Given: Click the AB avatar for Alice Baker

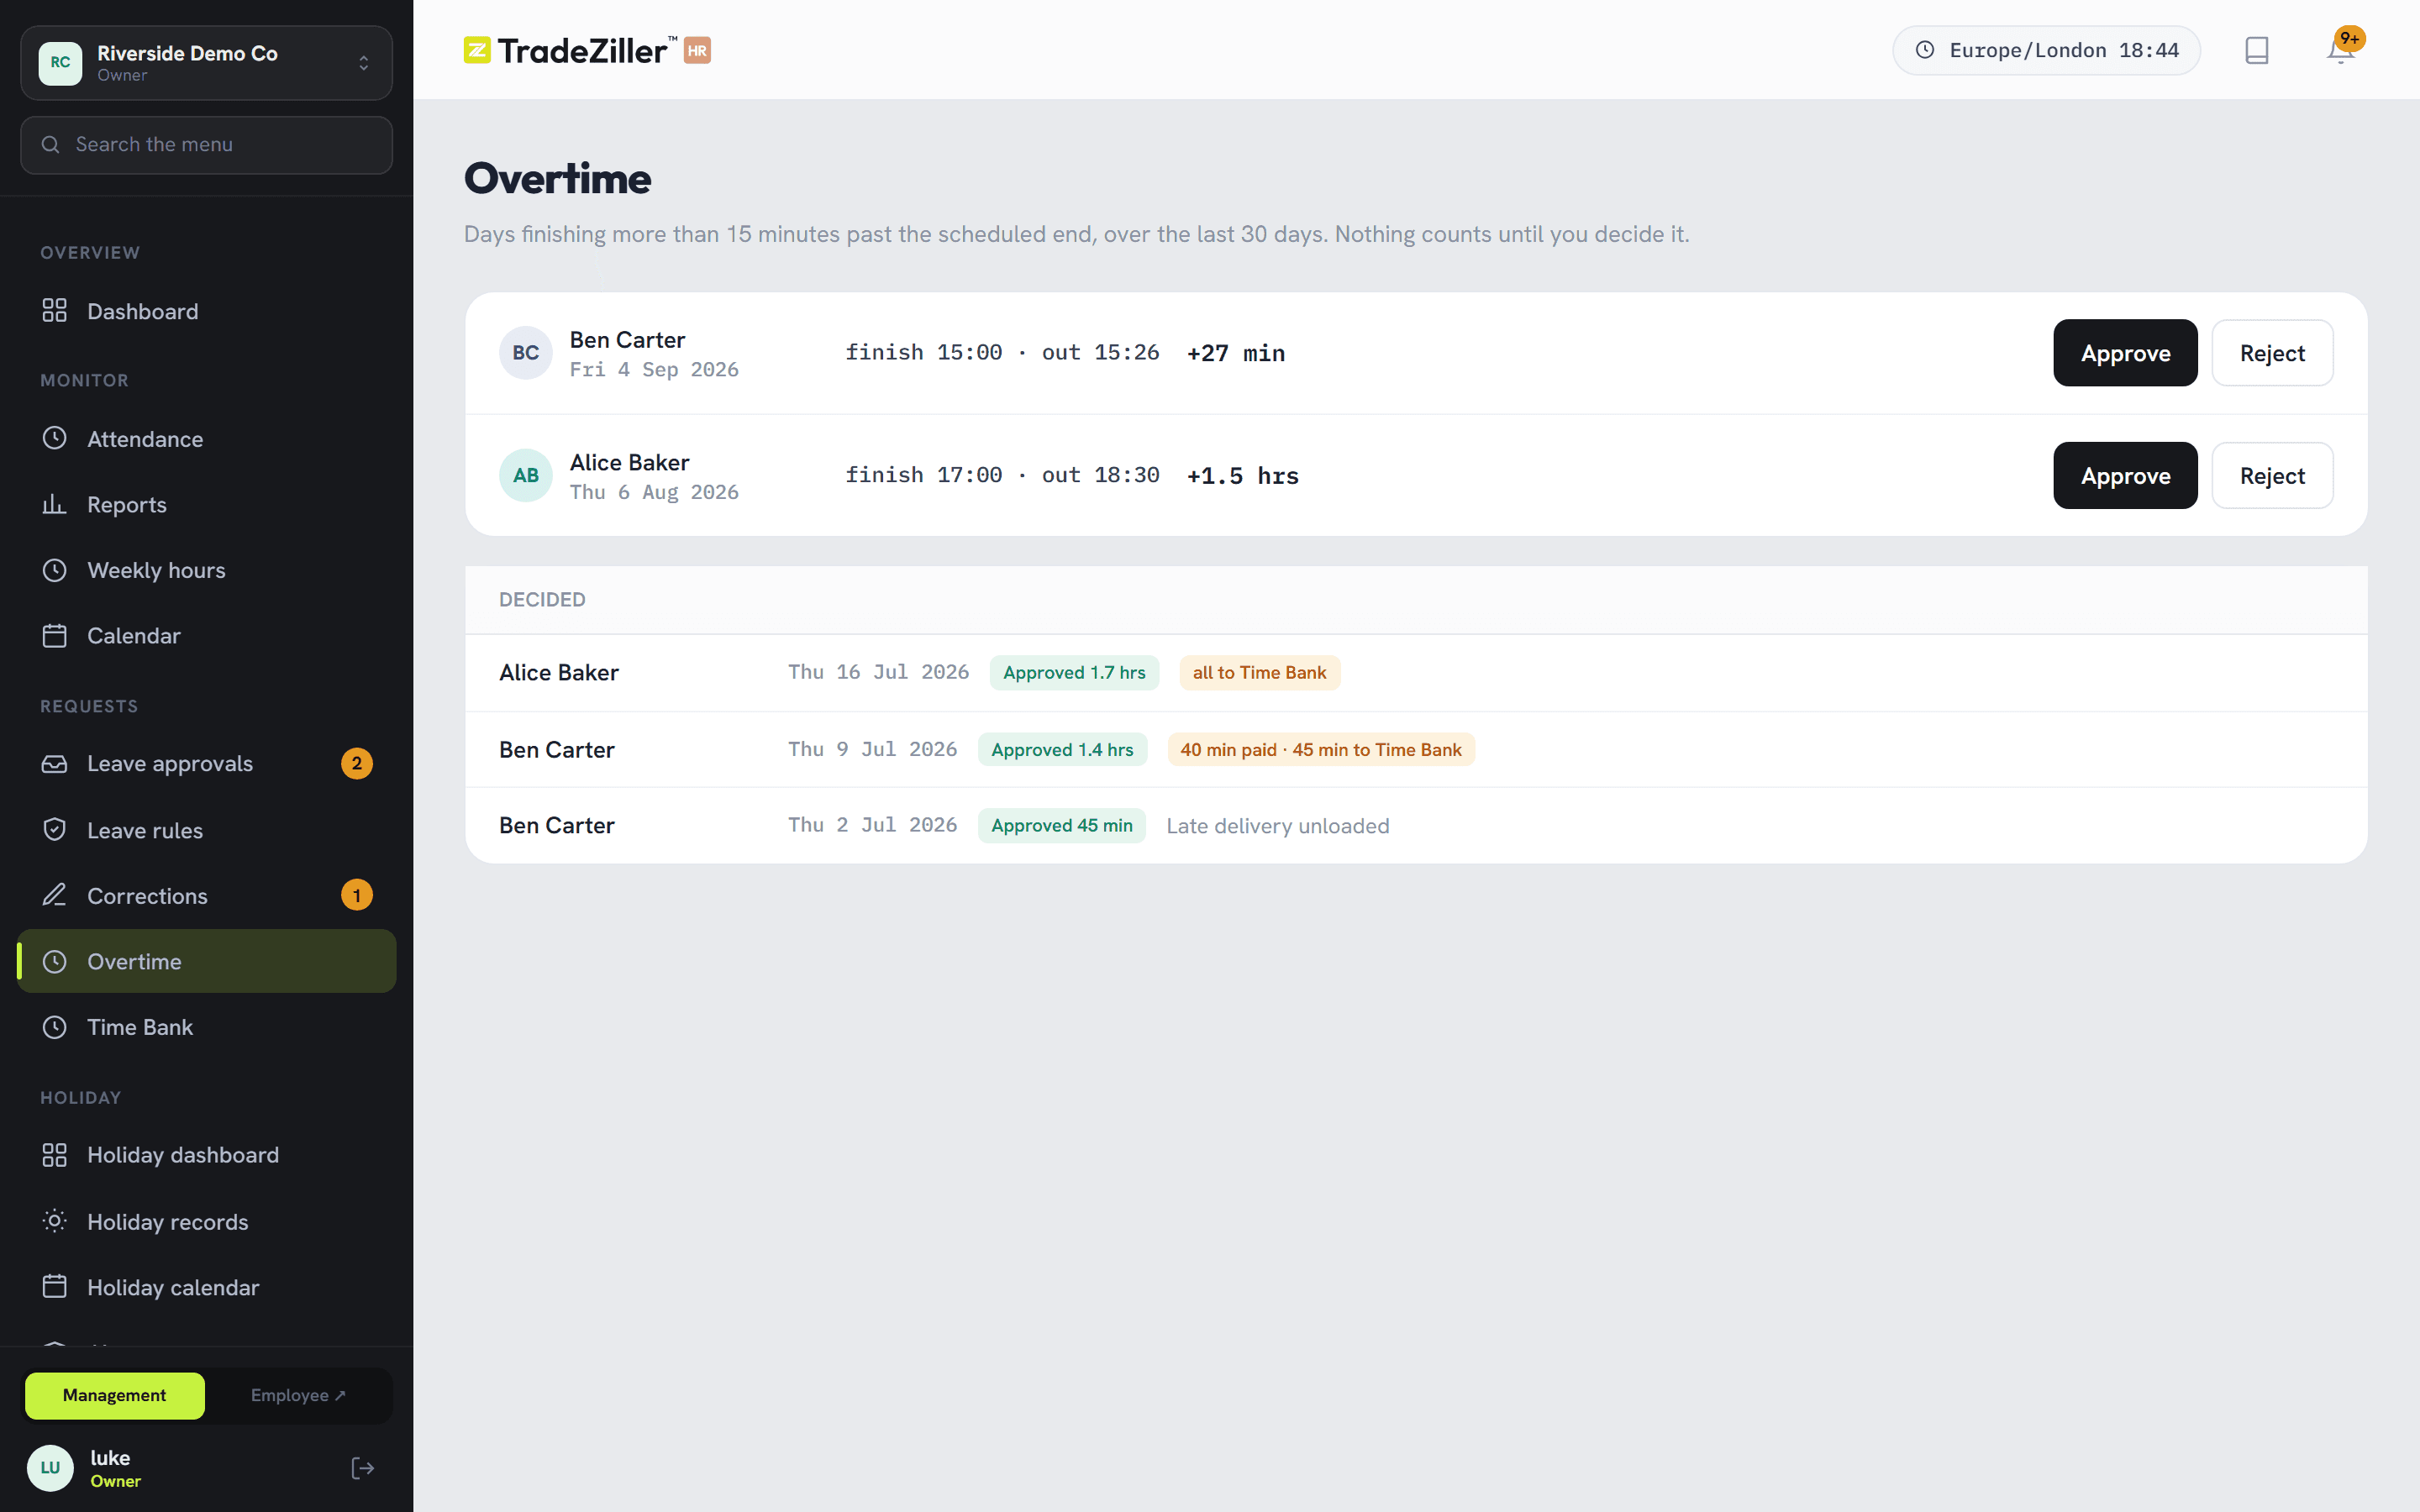Looking at the screenshot, I should [x=525, y=475].
